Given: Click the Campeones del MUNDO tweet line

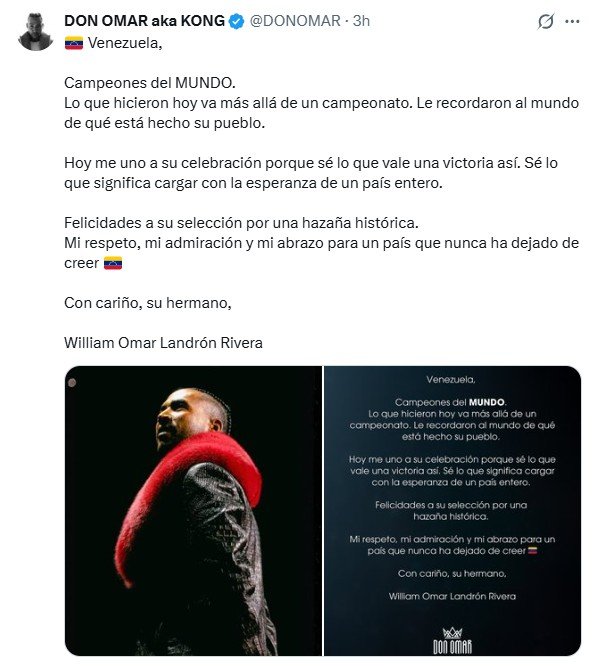Looking at the screenshot, I should pos(149,83).
